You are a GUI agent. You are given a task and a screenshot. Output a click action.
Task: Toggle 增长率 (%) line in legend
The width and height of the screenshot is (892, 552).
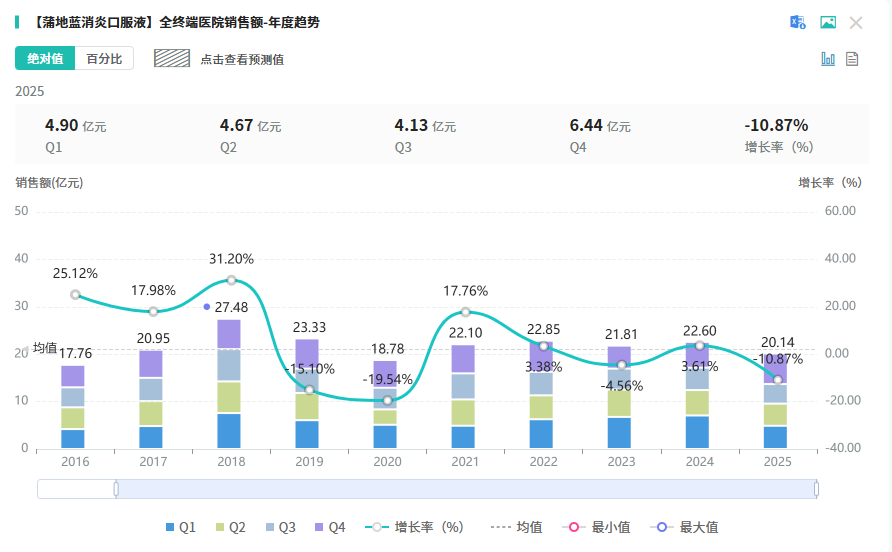(x=414, y=528)
